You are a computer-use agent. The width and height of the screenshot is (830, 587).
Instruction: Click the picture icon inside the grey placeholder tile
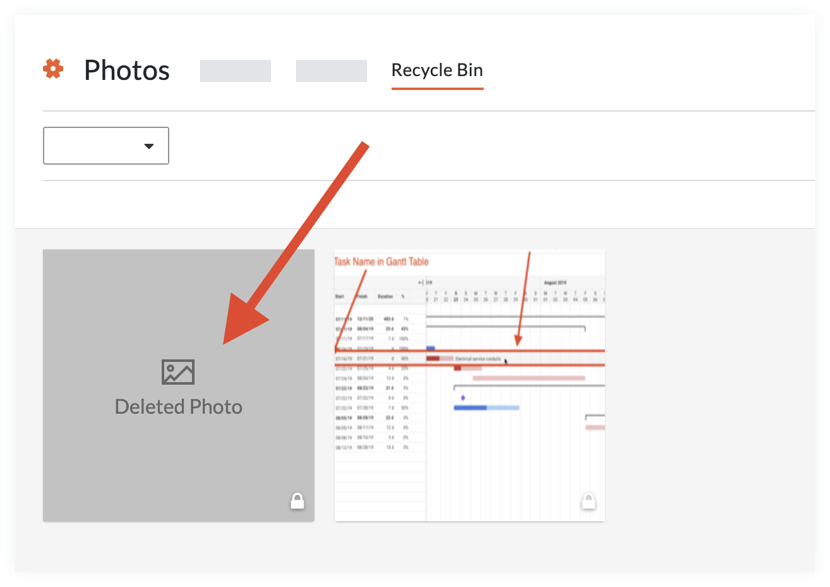tap(178, 372)
